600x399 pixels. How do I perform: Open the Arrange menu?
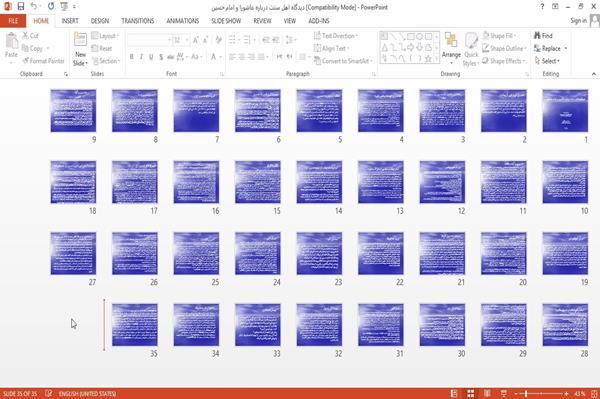(451, 49)
